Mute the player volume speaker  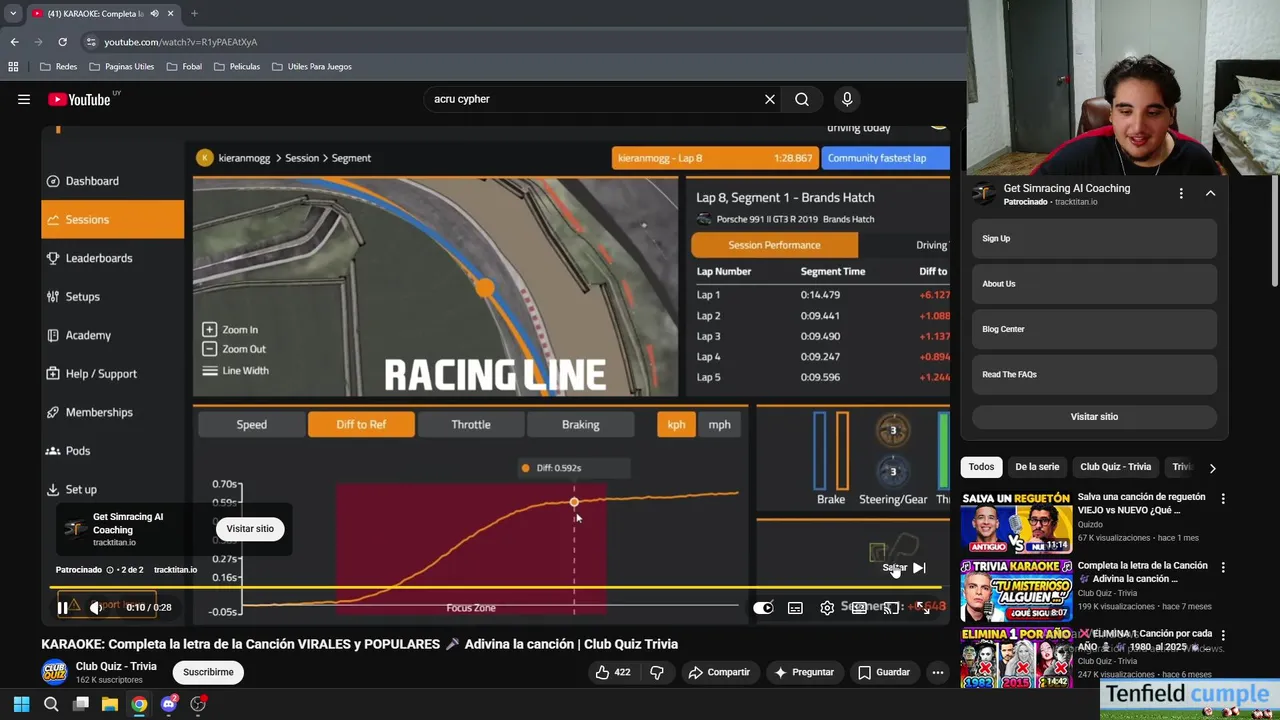[x=95, y=607]
